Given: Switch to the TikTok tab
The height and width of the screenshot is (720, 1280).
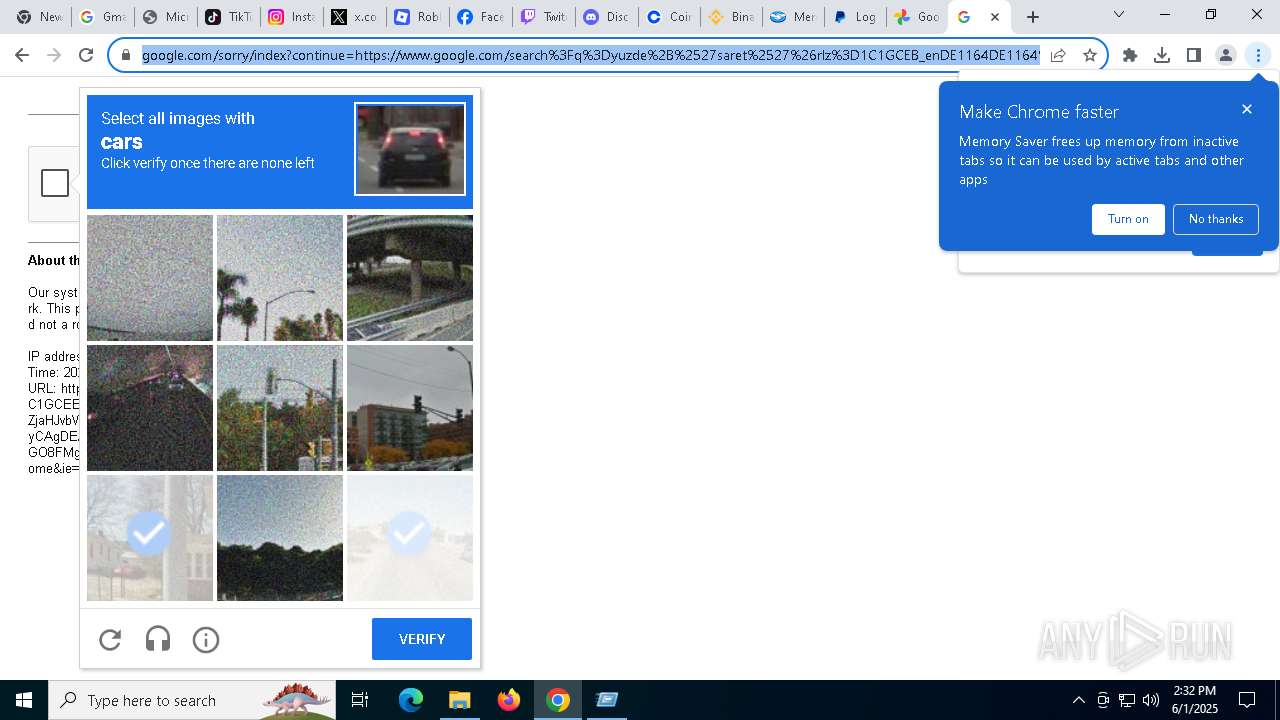Looking at the screenshot, I should (228, 17).
